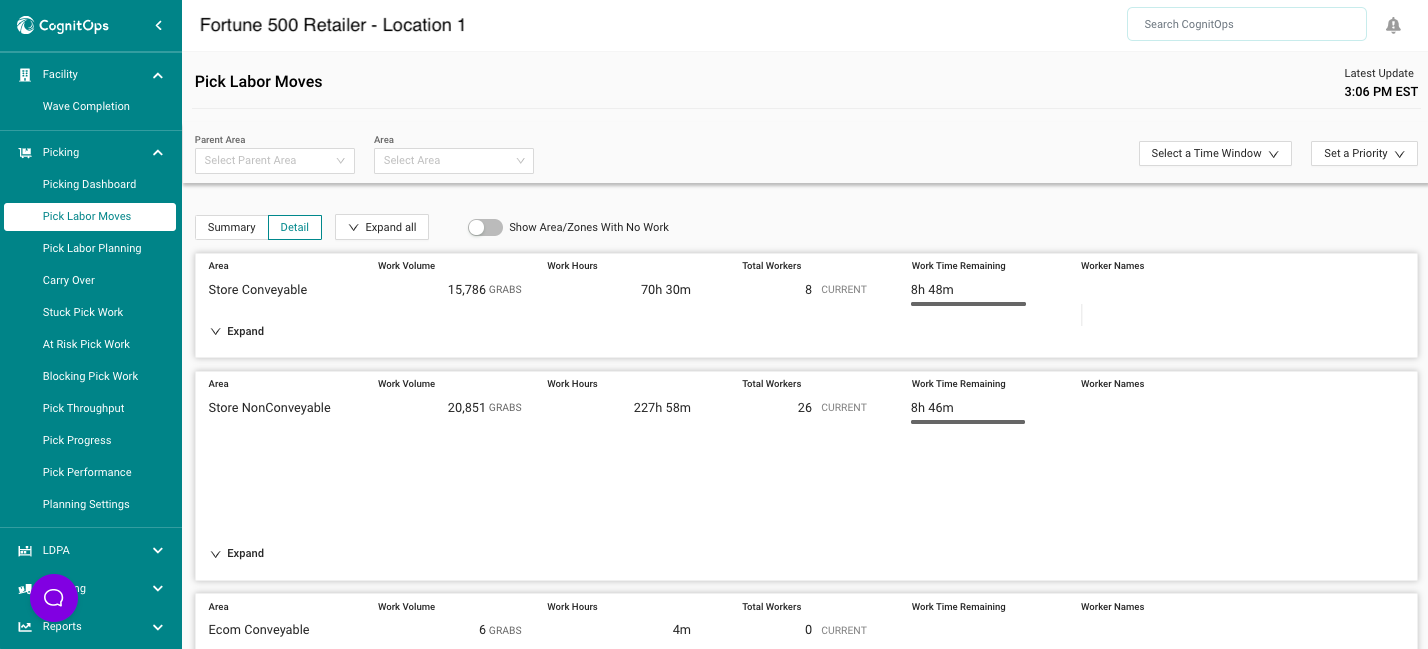
Task: Click Store NonConveyable work time progress bar
Action: pyautogui.click(x=967, y=422)
